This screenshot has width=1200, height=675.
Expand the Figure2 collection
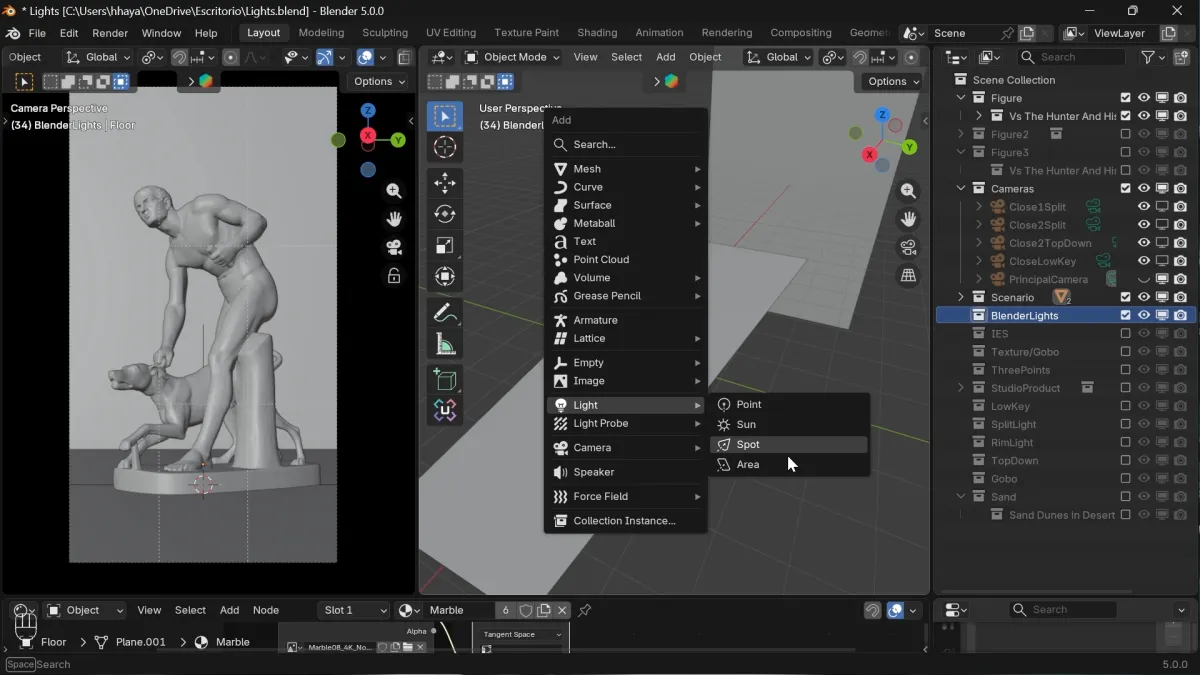[x=961, y=134]
